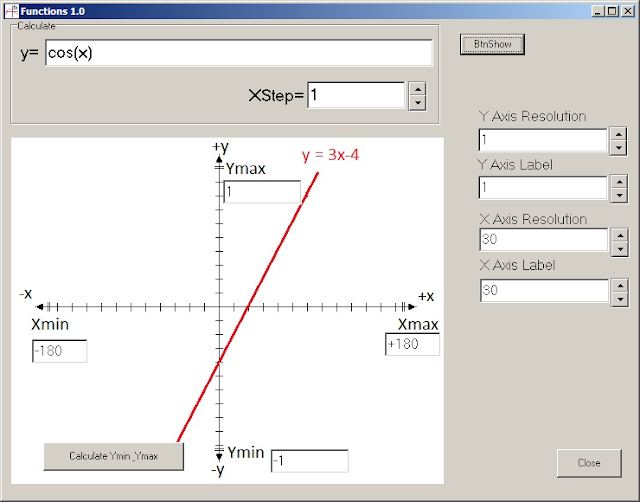Click the +x axis label
The width and height of the screenshot is (640, 502).
pos(426,296)
